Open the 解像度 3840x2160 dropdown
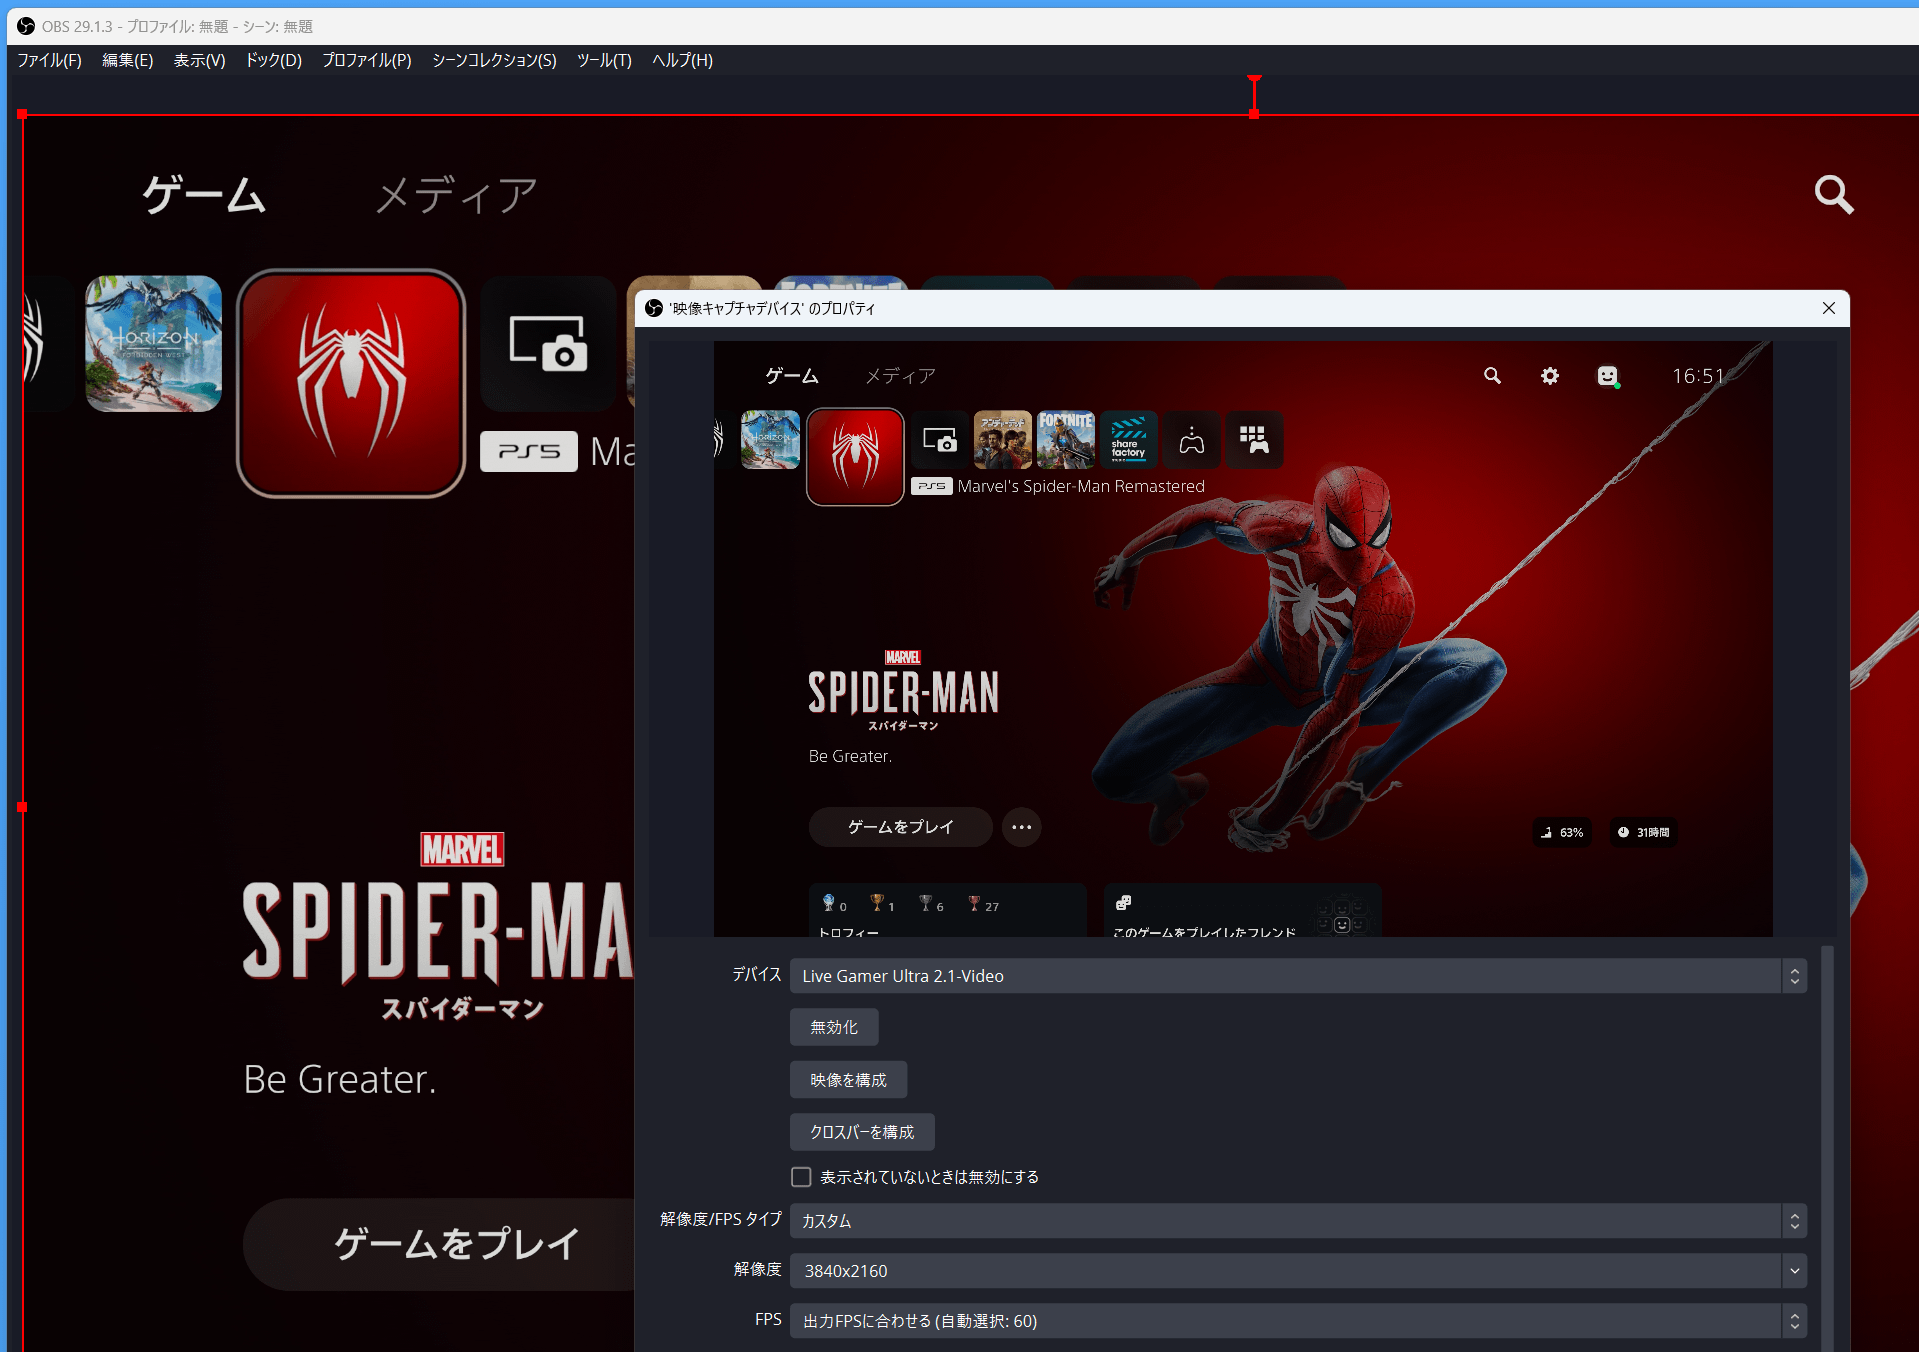Viewport: 1919px width, 1352px height. (x=1298, y=1271)
